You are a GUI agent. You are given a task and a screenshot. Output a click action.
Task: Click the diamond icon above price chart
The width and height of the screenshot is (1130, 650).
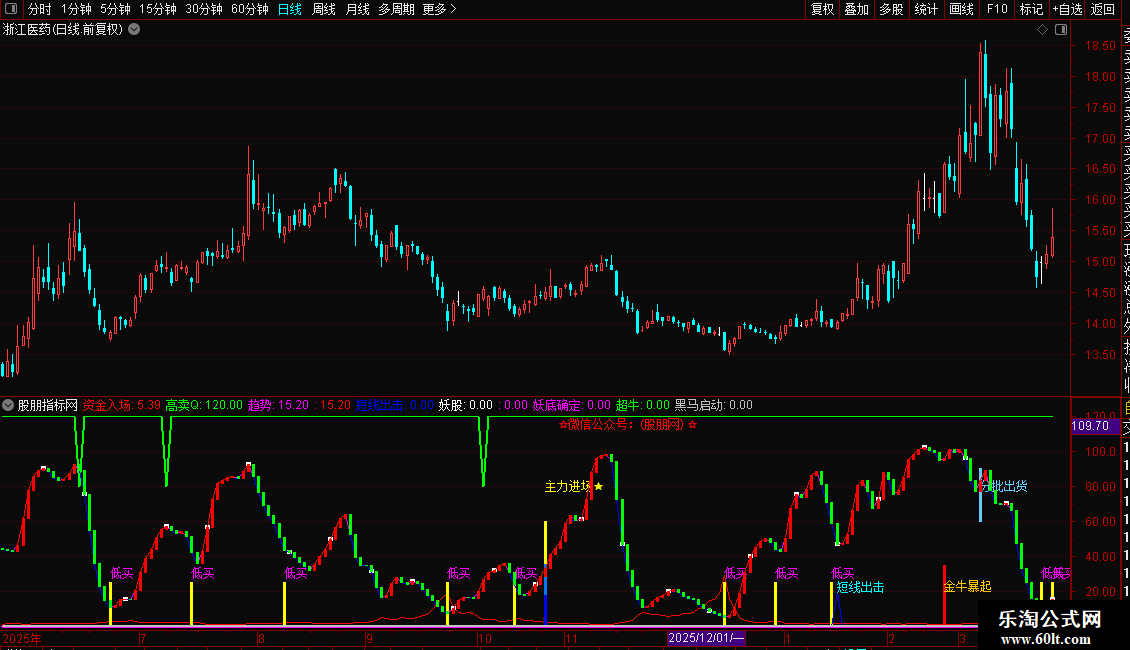(x=1042, y=29)
